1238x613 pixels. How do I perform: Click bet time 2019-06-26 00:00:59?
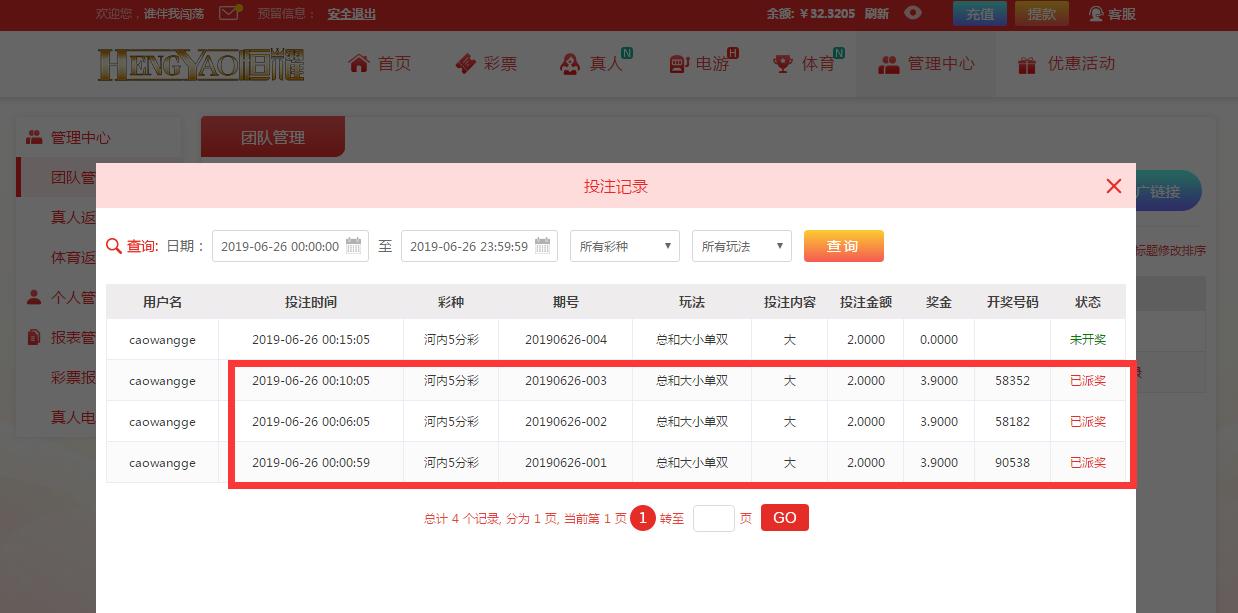[311, 463]
